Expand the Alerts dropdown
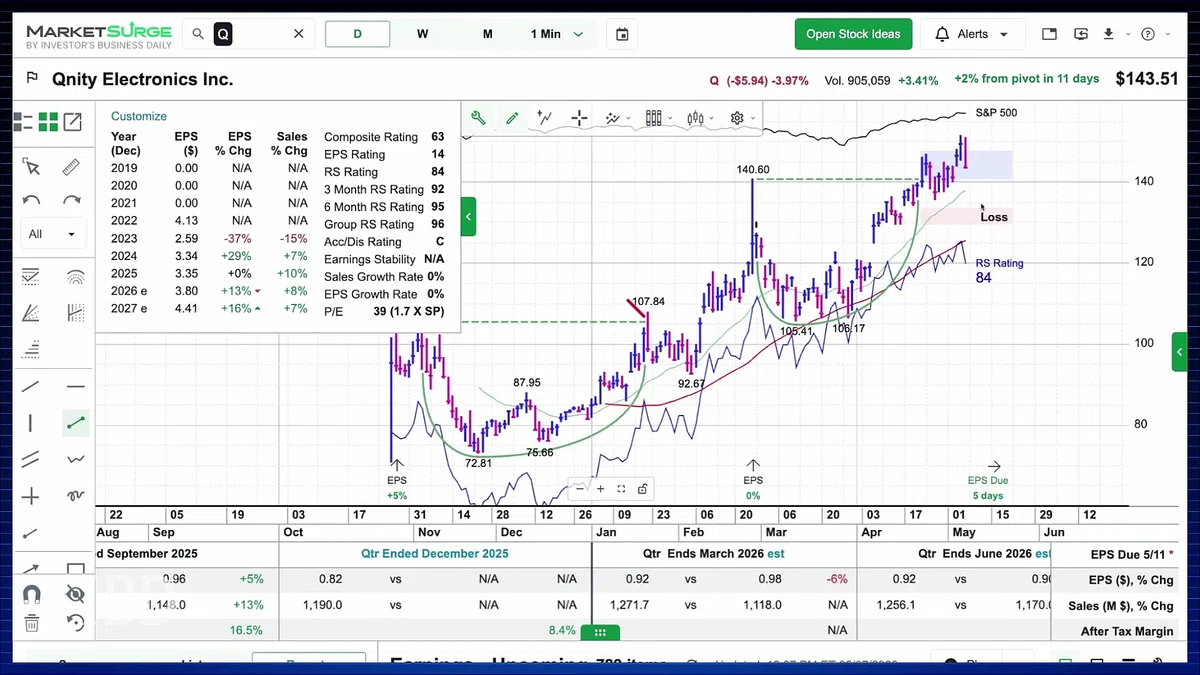1200x675 pixels. coord(972,34)
